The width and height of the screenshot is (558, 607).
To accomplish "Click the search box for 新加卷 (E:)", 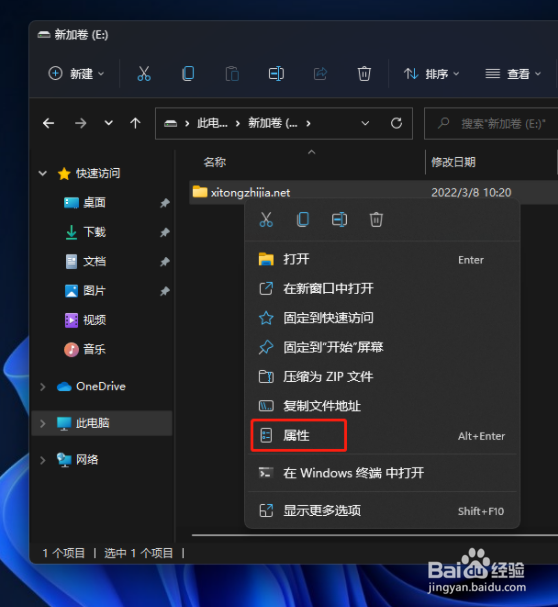I will (x=492, y=123).
